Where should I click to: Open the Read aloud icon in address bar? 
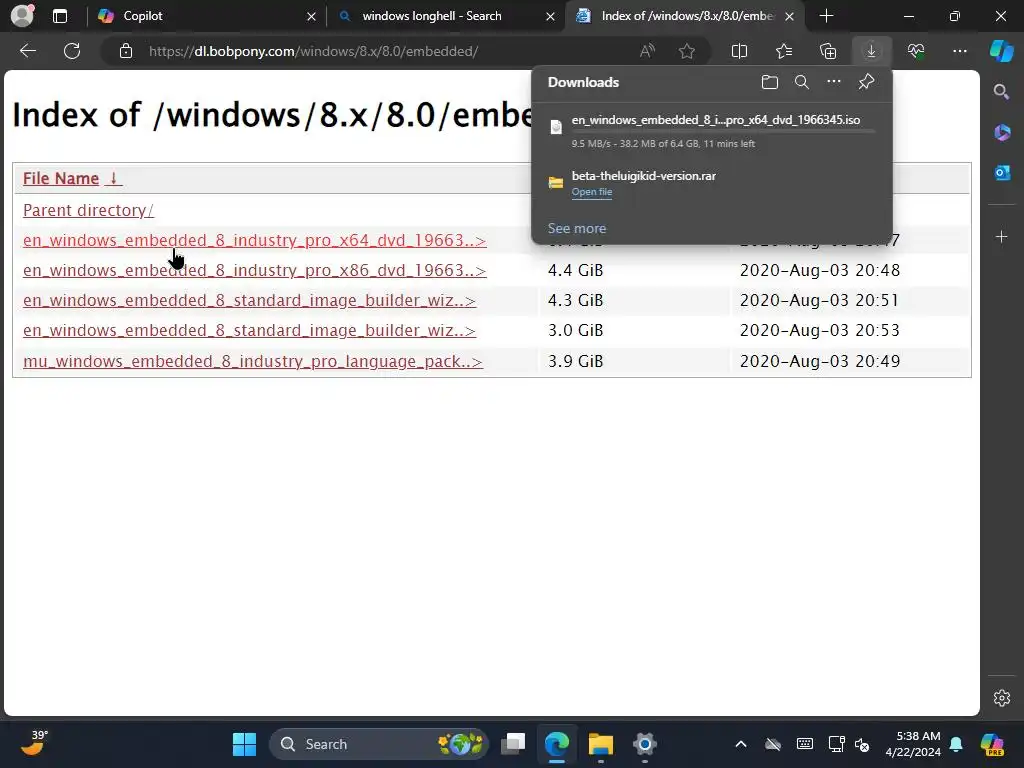pos(647,51)
